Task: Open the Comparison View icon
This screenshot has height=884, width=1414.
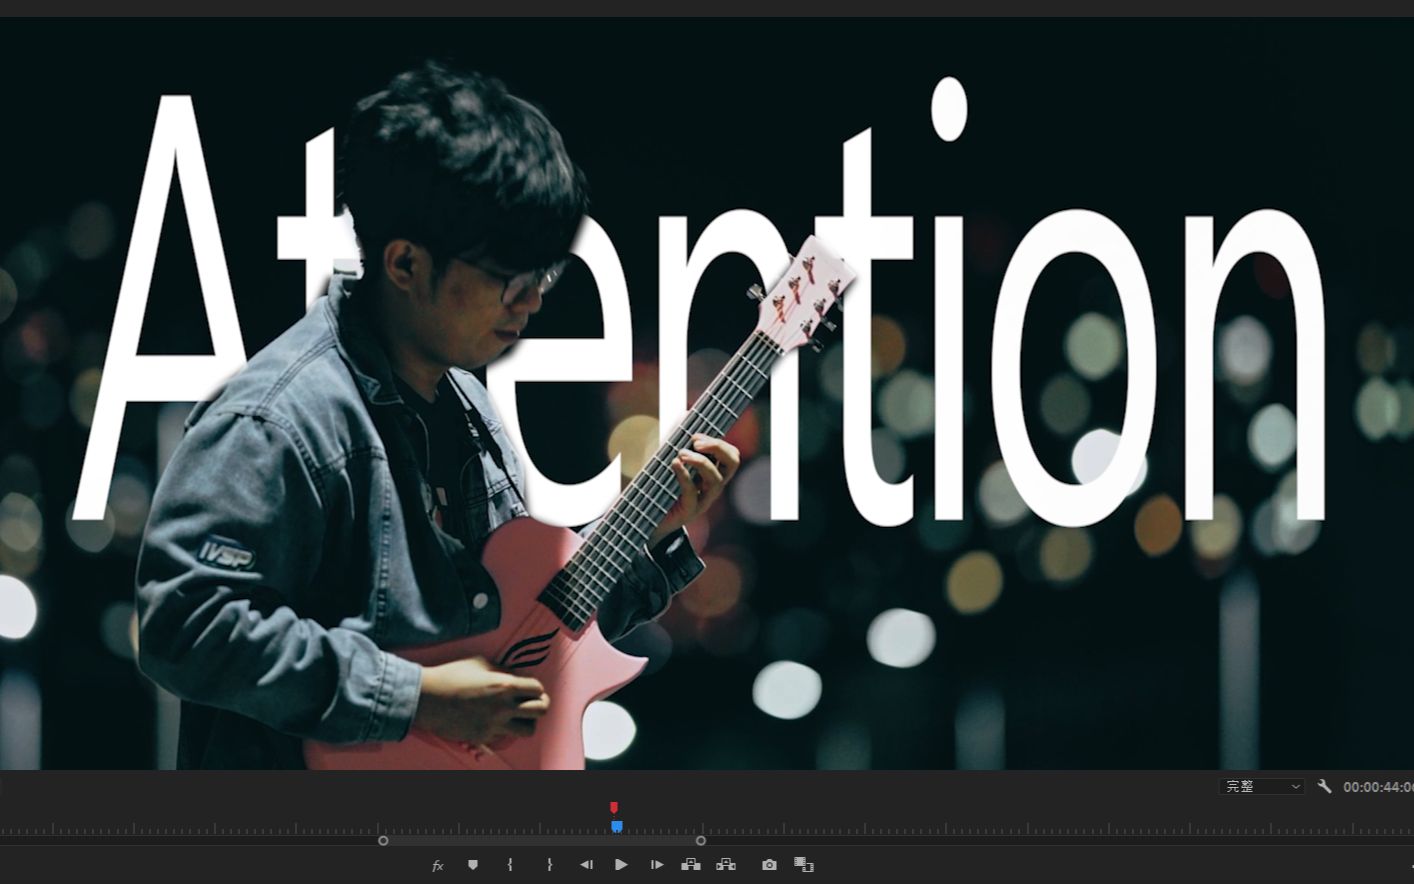Action: 803,865
